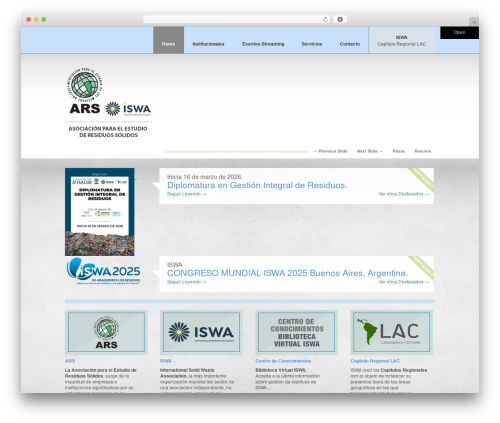Open the ARS link below banner
500x423 pixels.
70,361
